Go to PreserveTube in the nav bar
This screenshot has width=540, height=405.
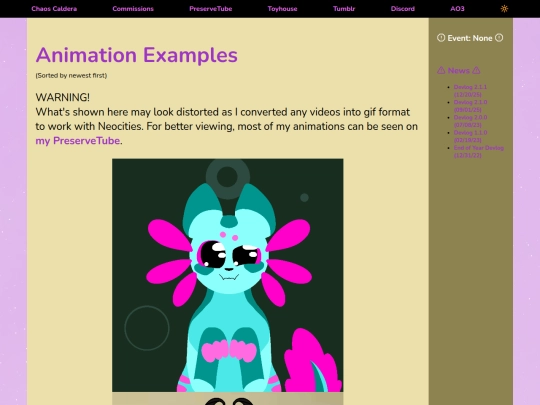210,9
